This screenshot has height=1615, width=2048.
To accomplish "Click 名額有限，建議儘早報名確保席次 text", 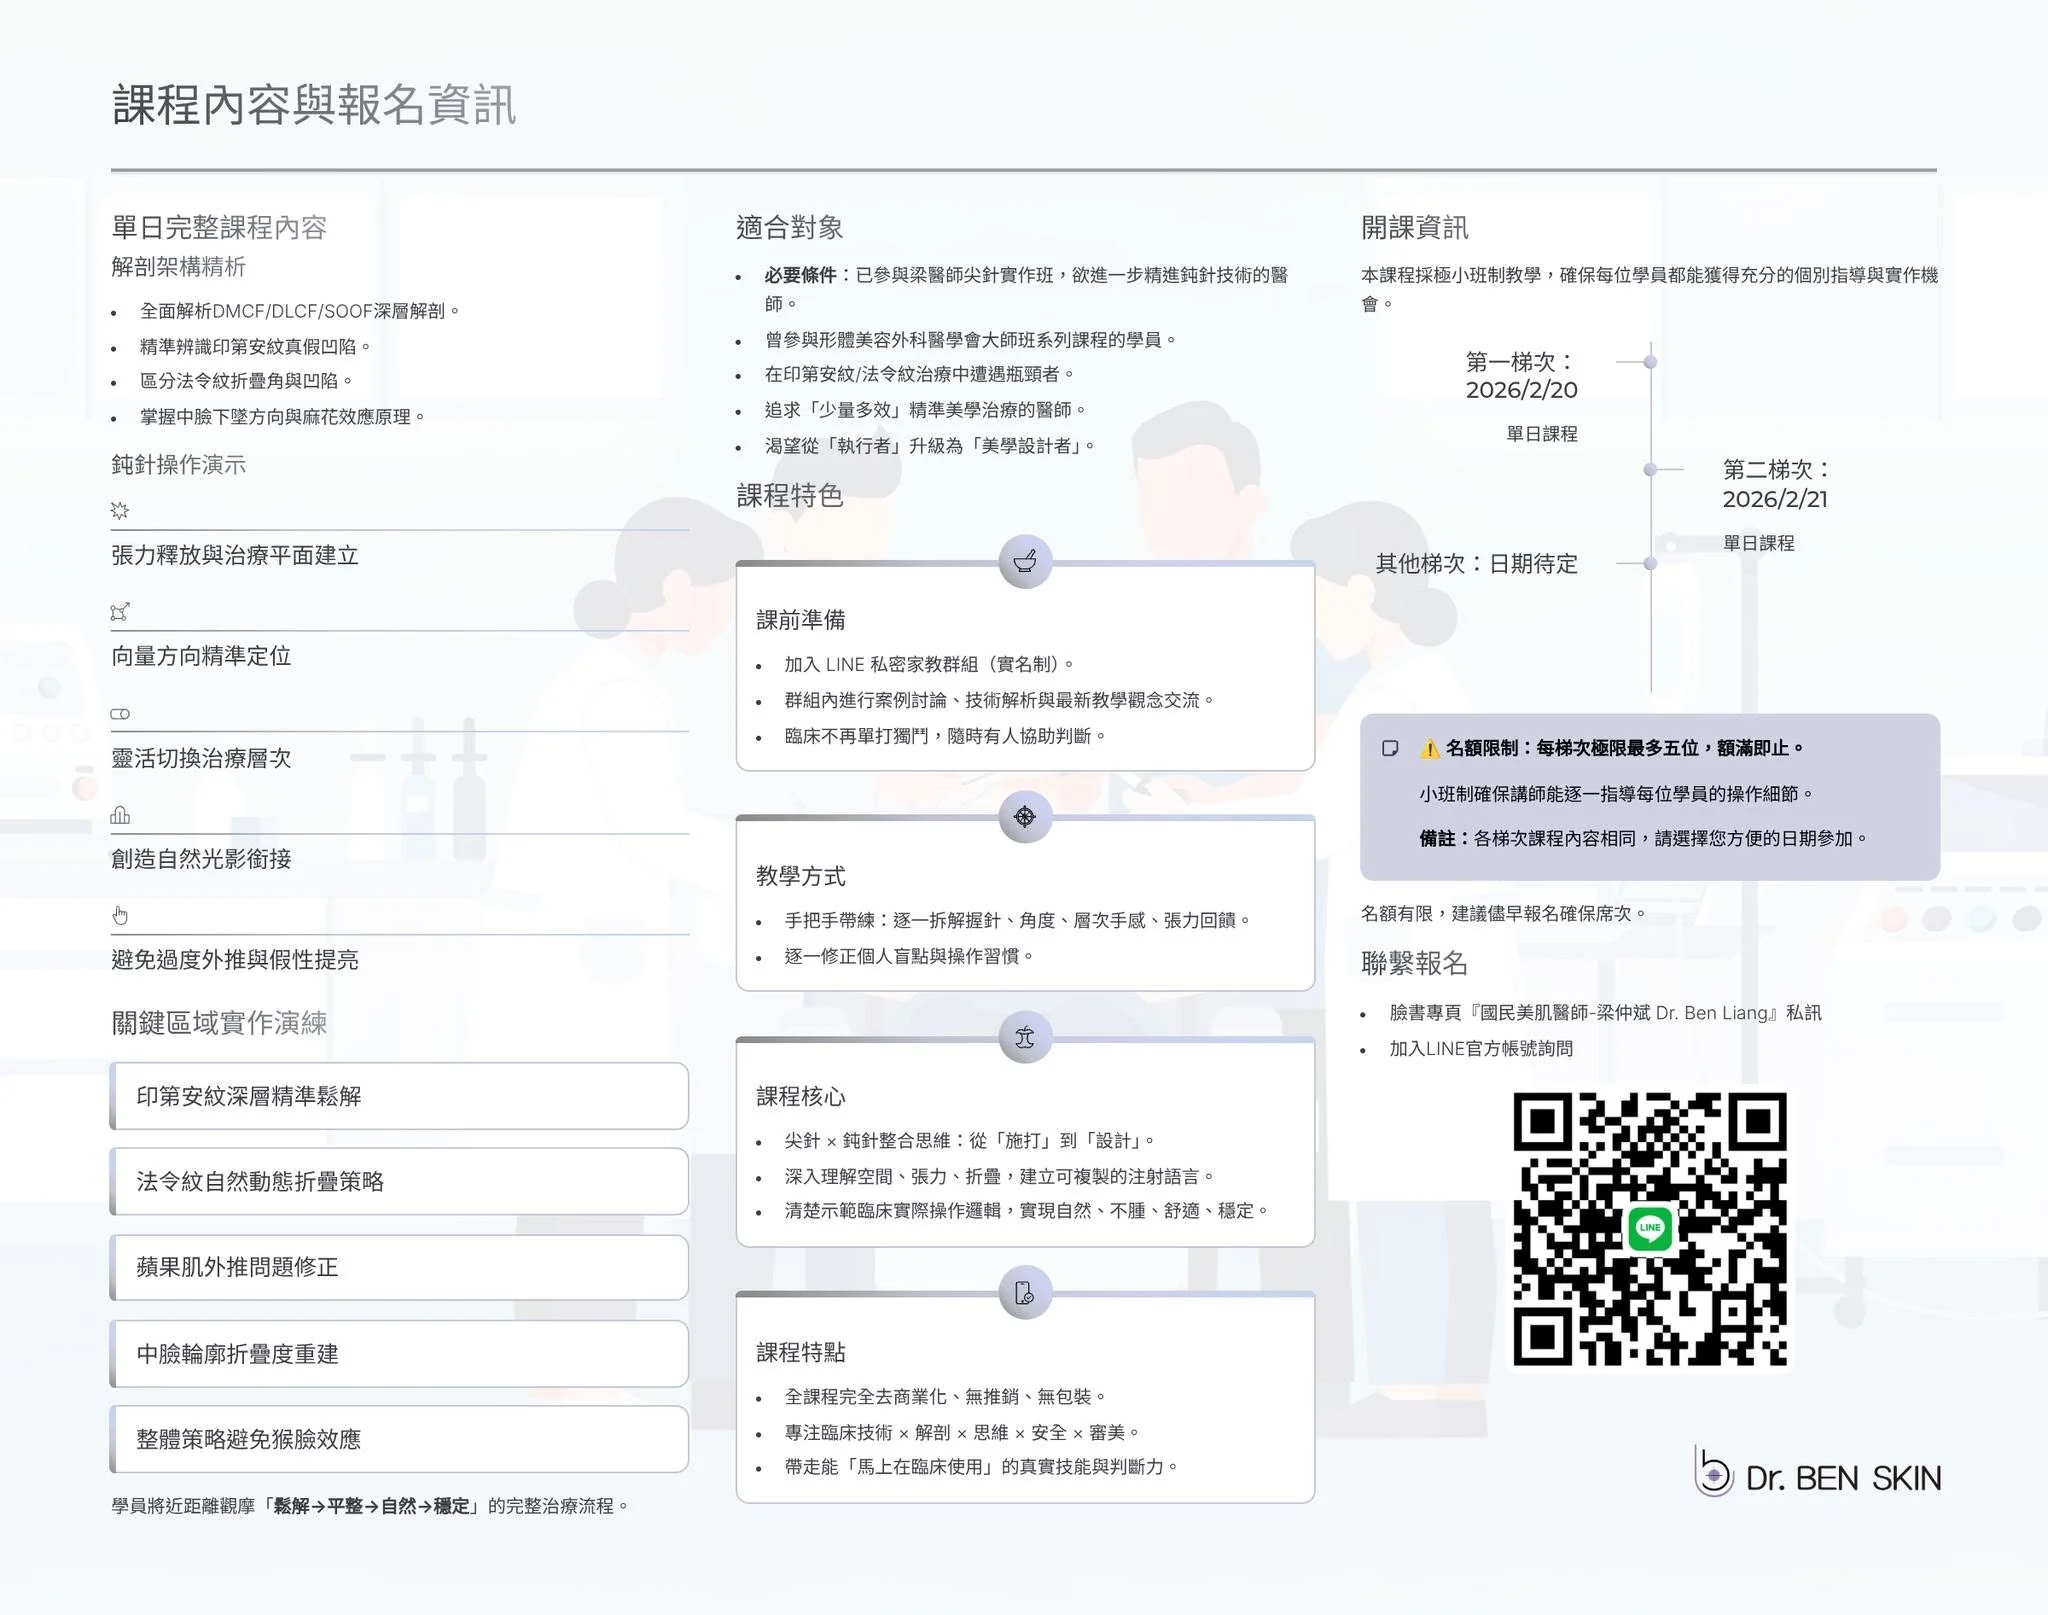I will [x=1504, y=913].
